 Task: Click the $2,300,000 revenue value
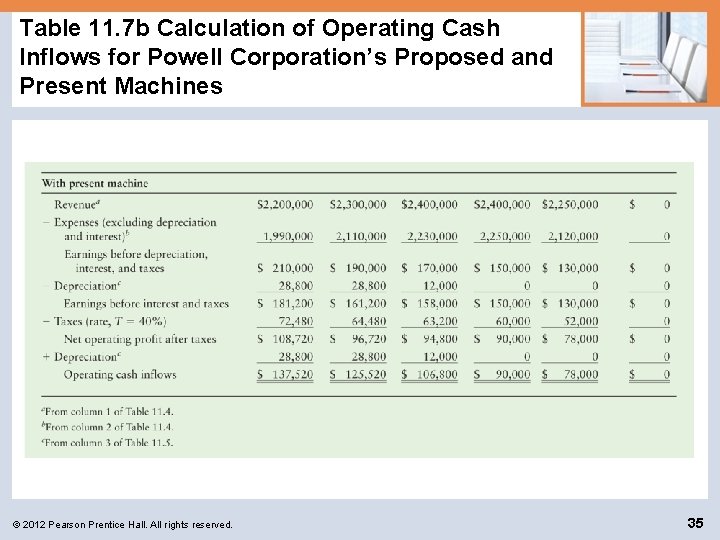(358, 204)
